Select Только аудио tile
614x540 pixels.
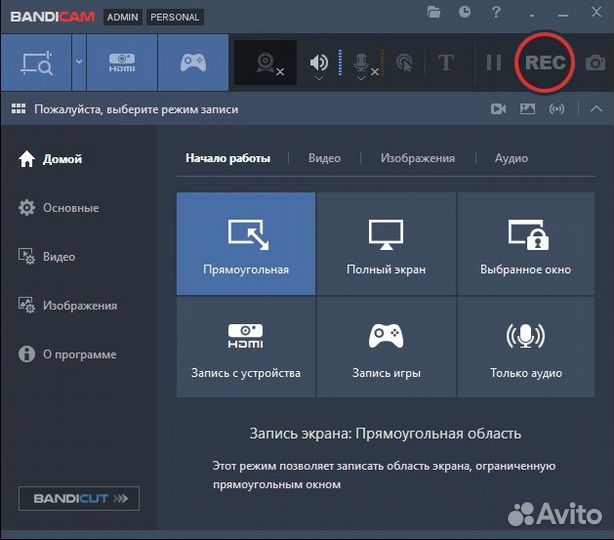(x=526, y=347)
